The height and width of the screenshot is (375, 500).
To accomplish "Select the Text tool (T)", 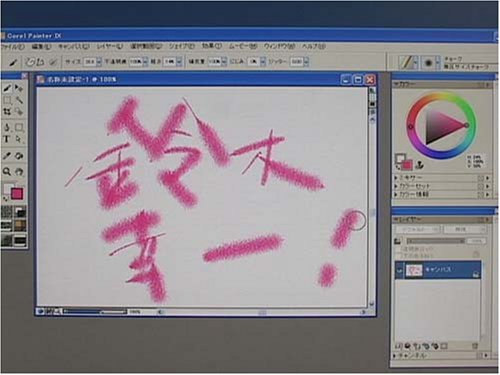I will 7,139.
